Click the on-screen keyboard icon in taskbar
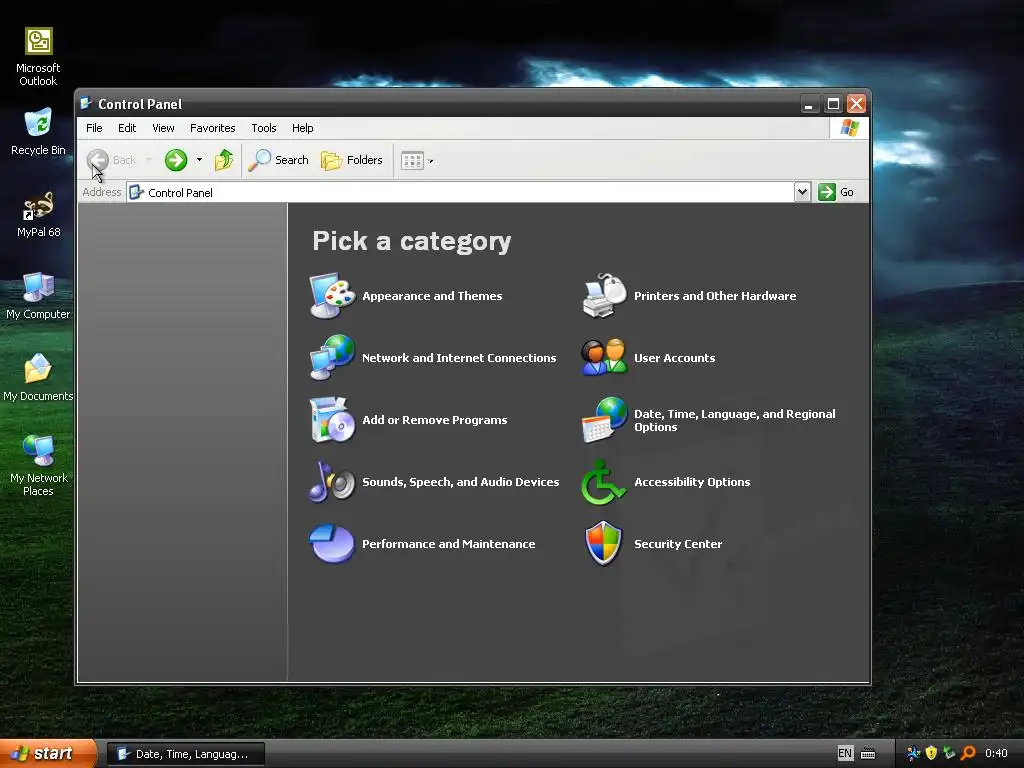The height and width of the screenshot is (768, 1024). [x=868, y=754]
